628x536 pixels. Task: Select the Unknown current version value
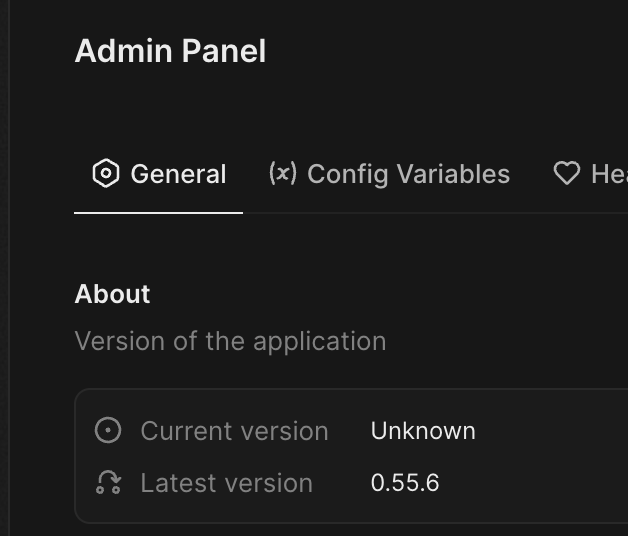[x=423, y=431]
